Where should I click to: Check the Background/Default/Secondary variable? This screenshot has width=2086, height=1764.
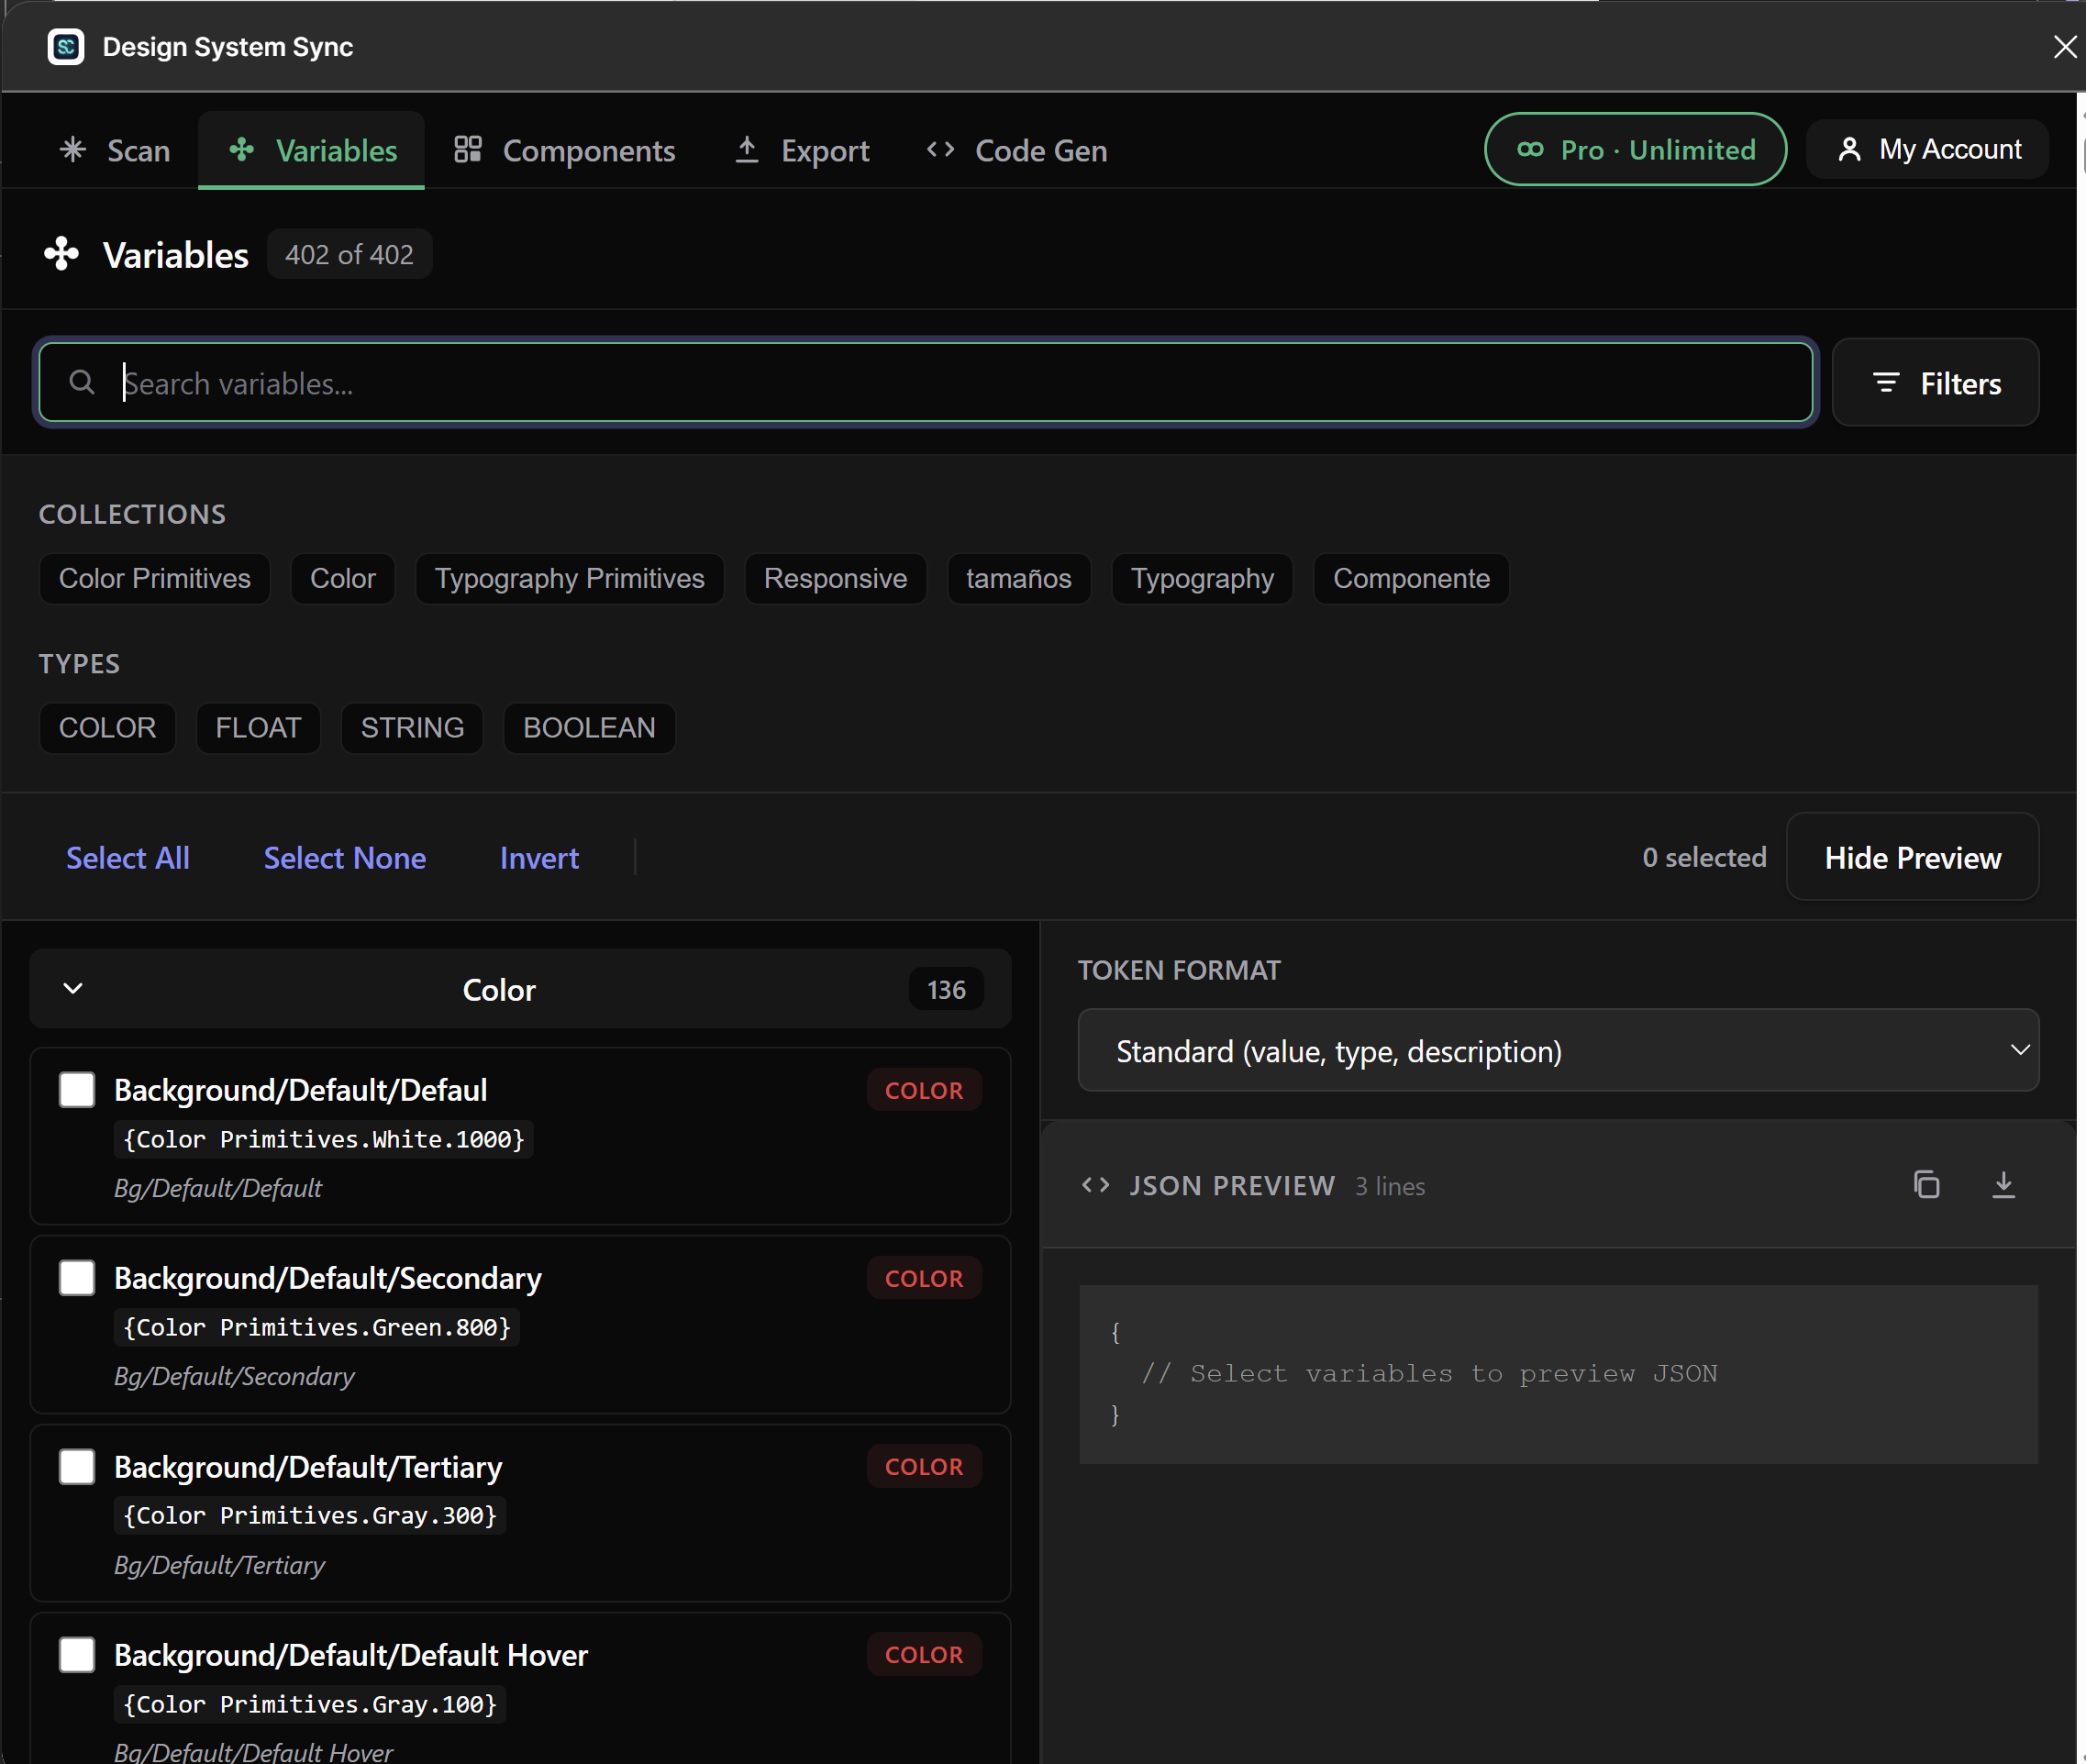pos(77,1278)
